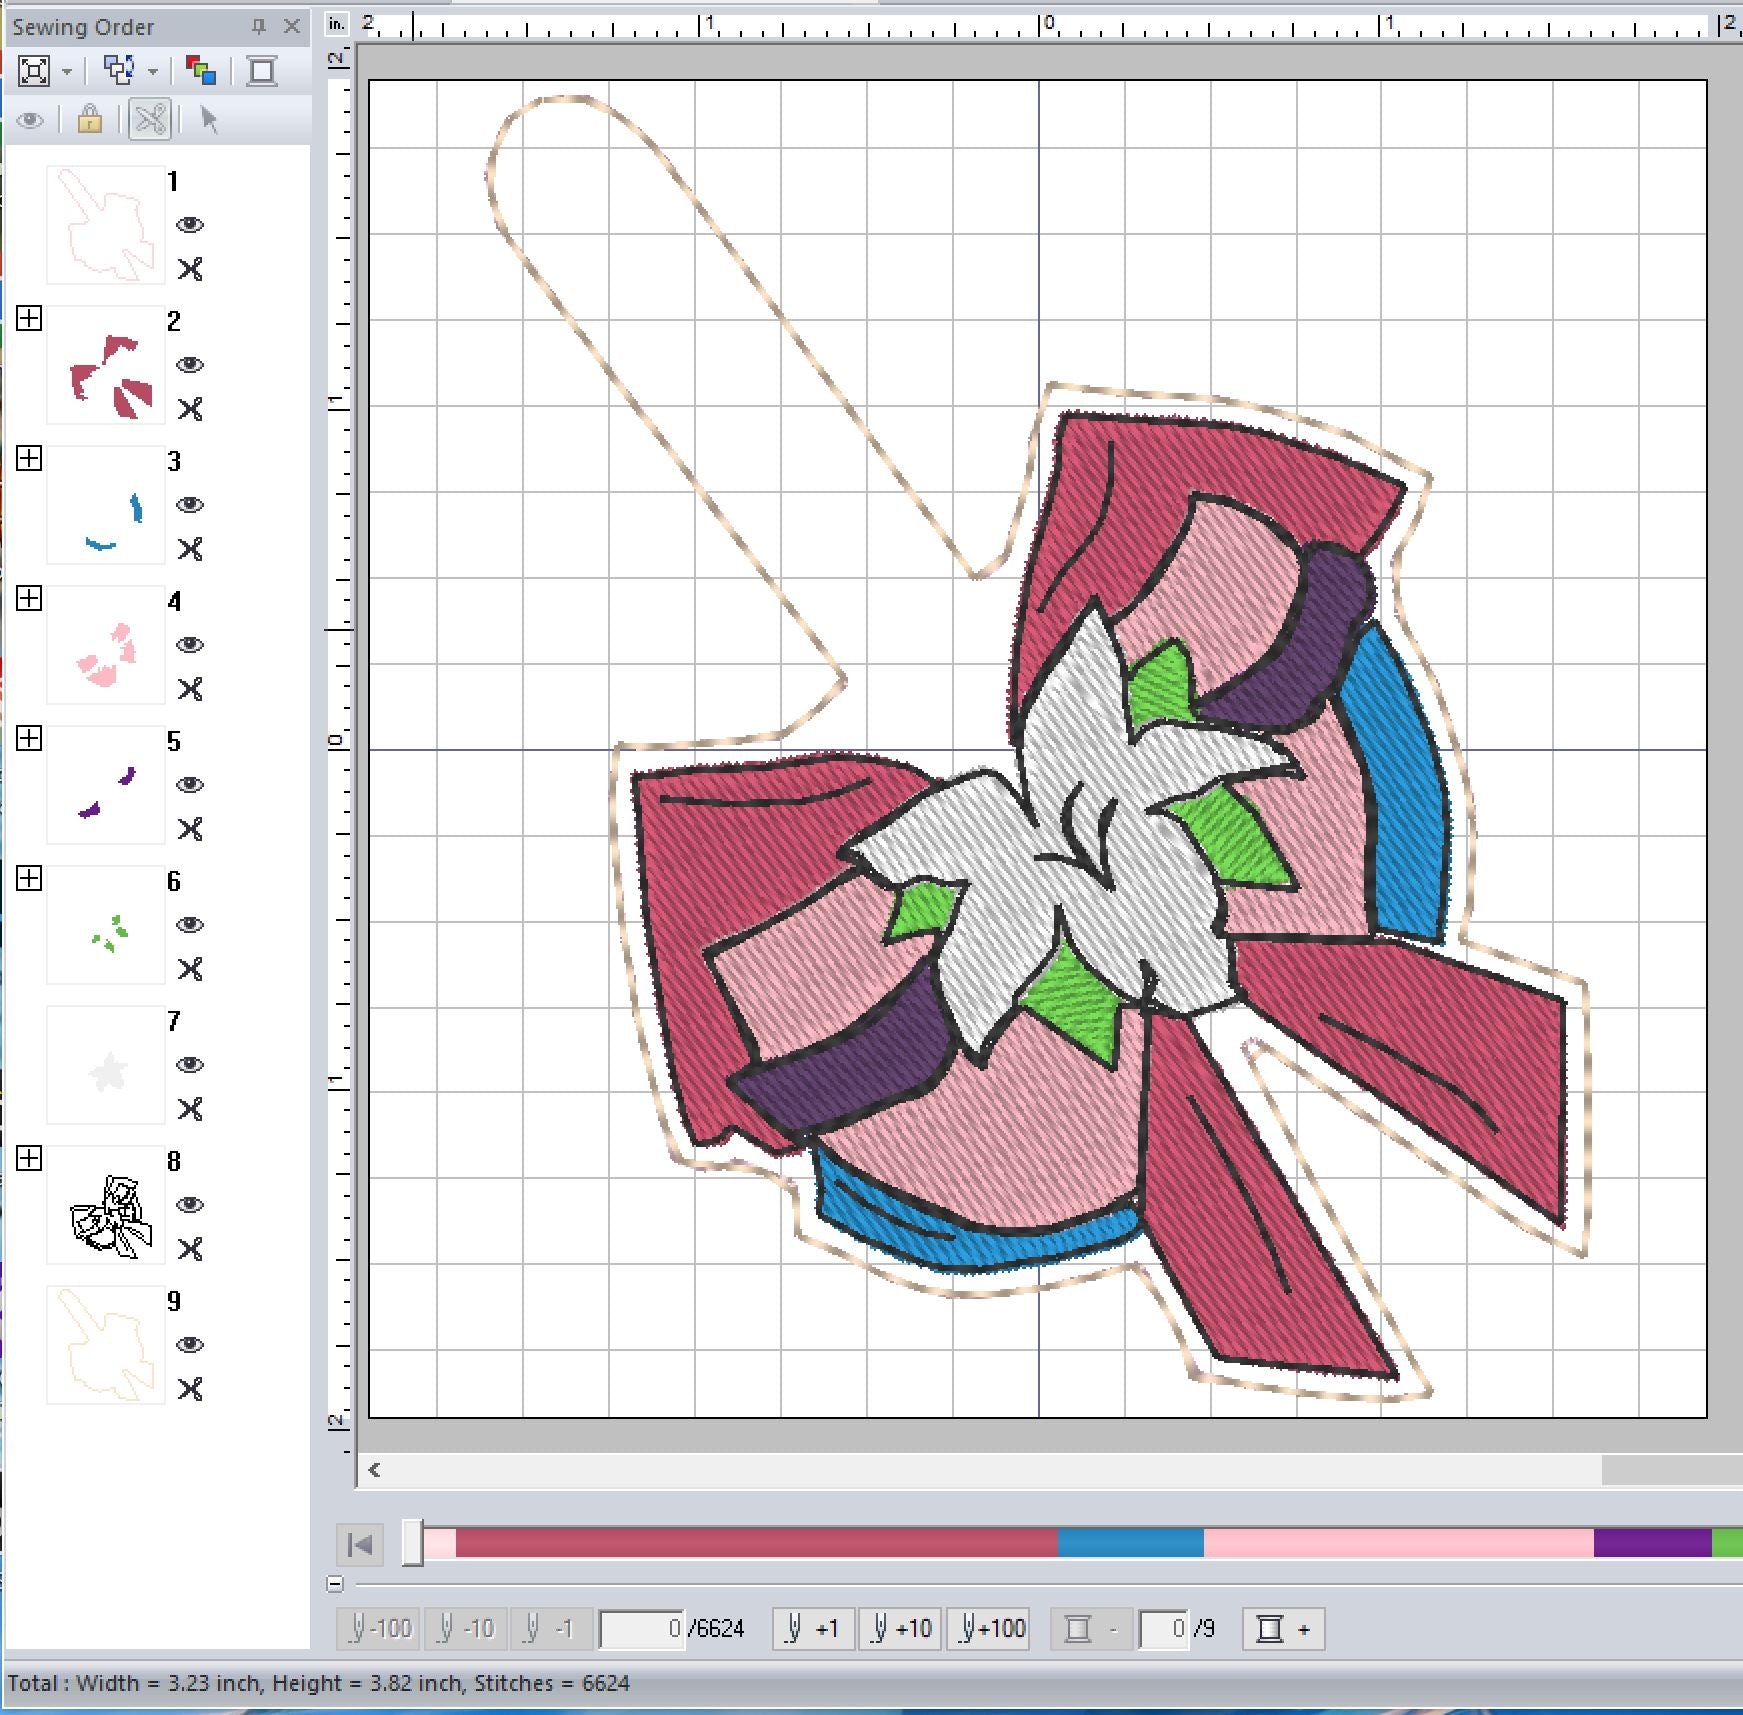Click scissors icon for sewing item 6
Image resolution: width=1743 pixels, height=1715 pixels.
point(190,969)
